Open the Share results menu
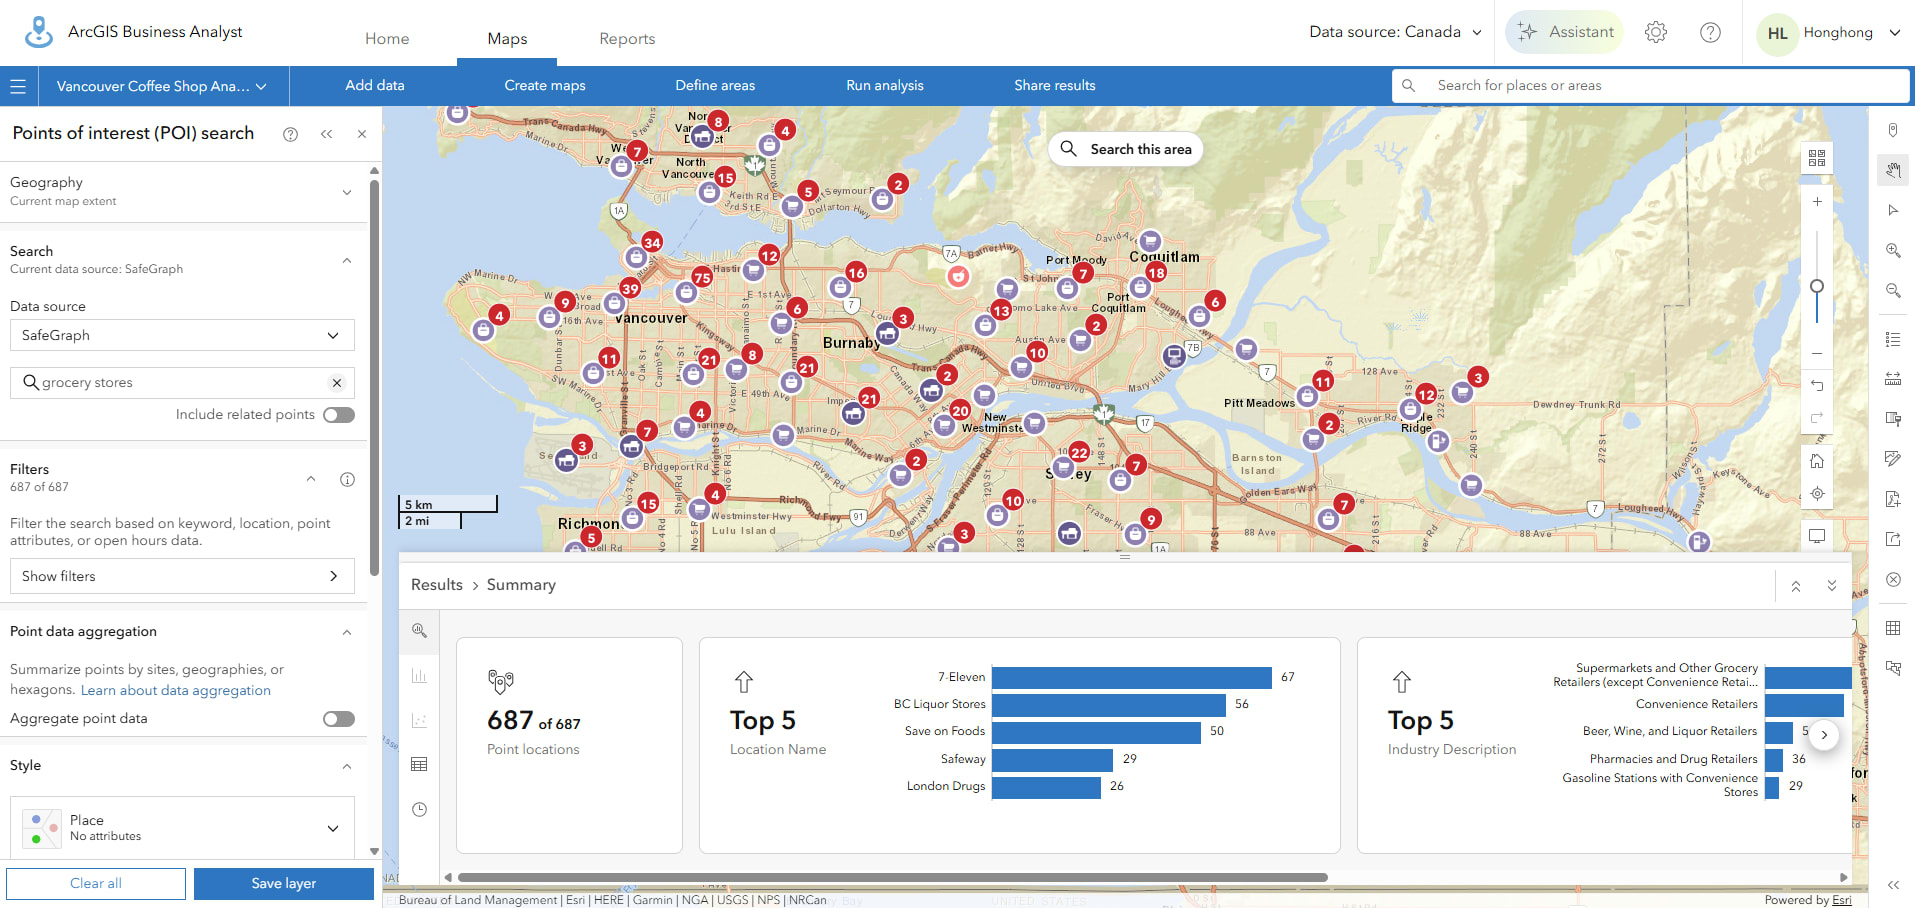 (1055, 86)
